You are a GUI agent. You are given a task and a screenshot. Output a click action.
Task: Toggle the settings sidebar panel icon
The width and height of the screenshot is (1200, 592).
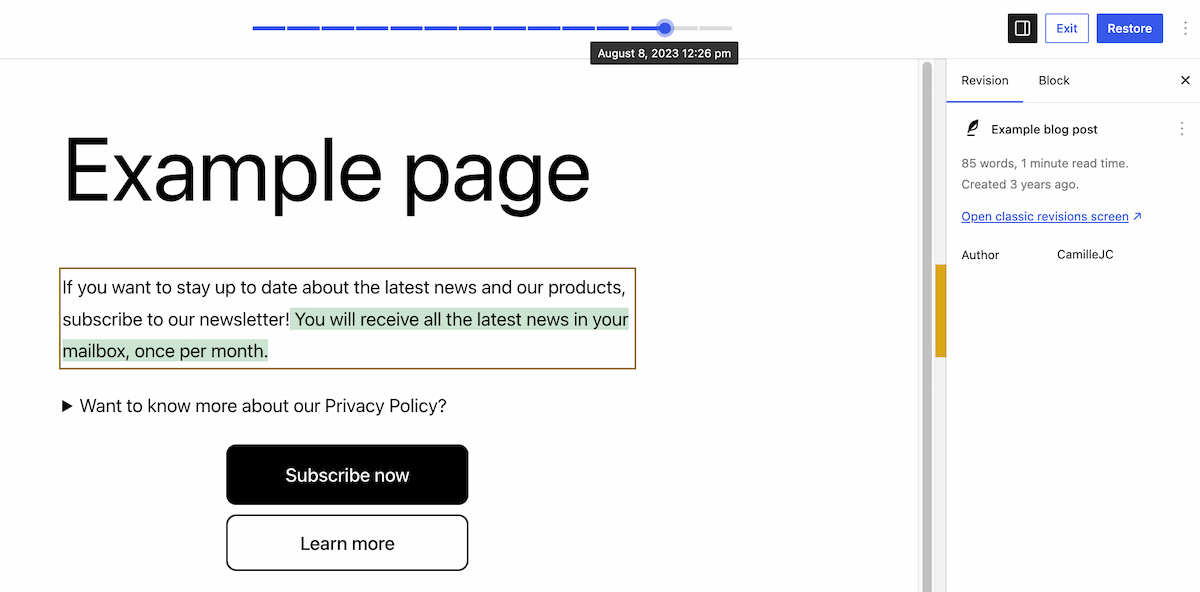(x=1022, y=28)
